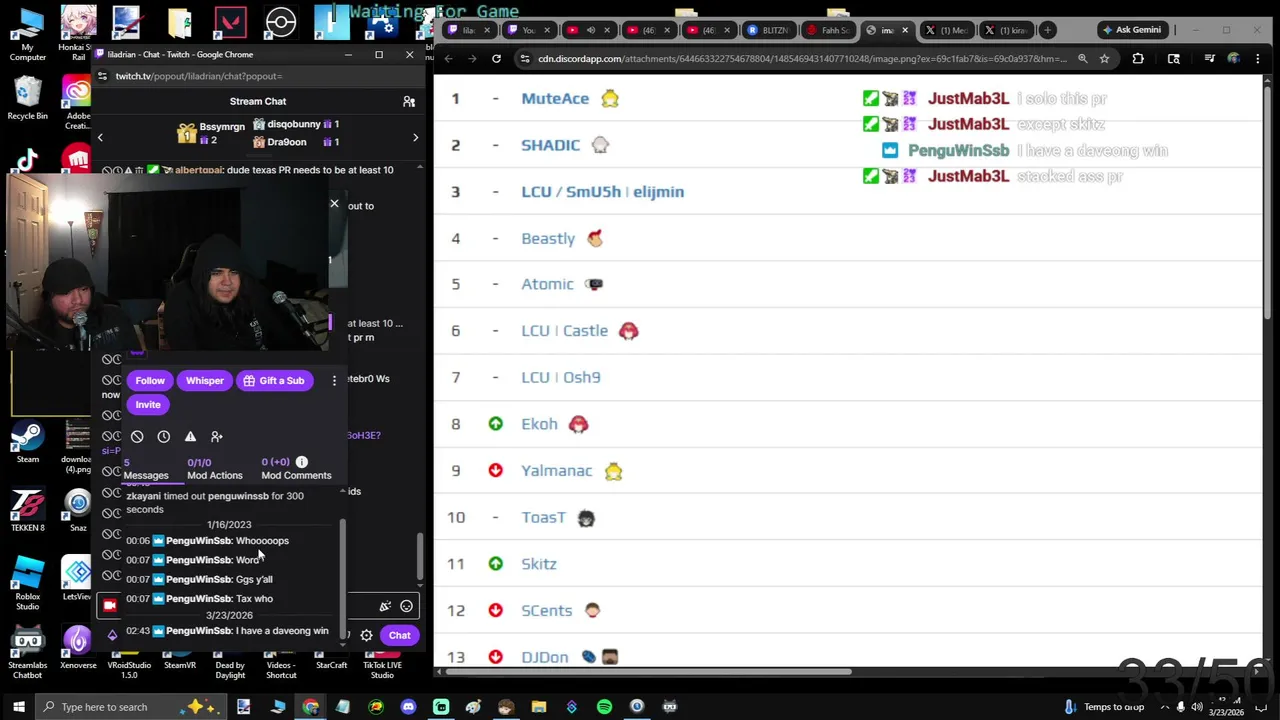Viewport: 1280px width, 720px height.
Task: Click the 'I have a daveong win' log message
Action: (228, 631)
